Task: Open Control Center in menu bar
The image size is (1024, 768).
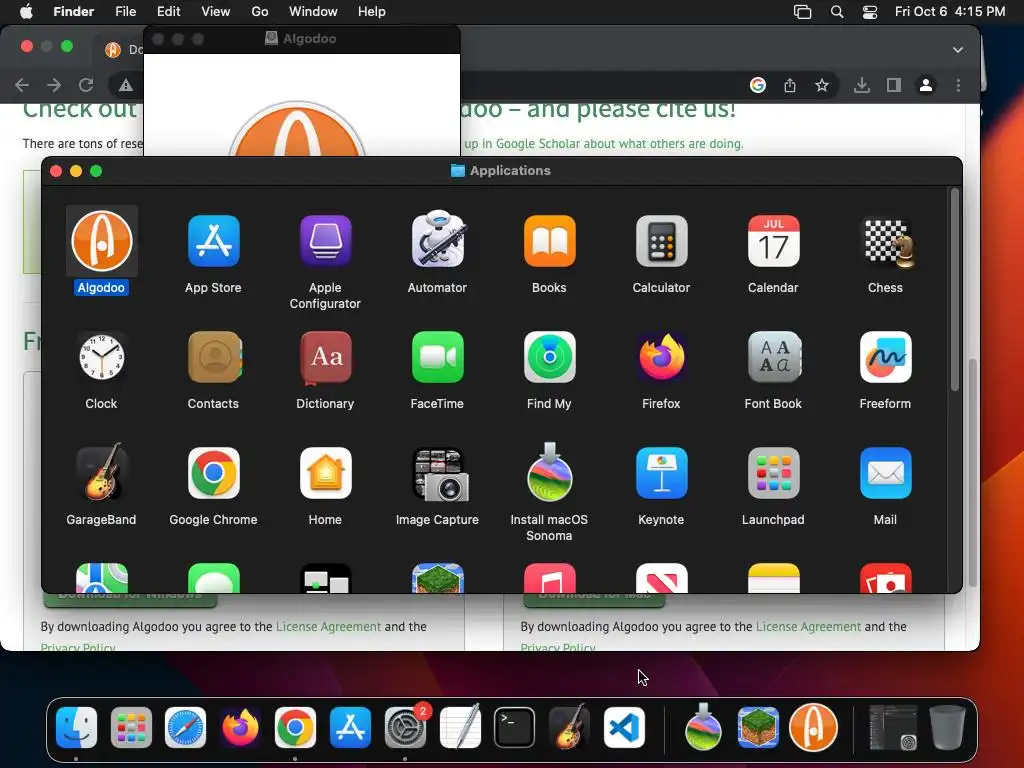Action: [870, 12]
